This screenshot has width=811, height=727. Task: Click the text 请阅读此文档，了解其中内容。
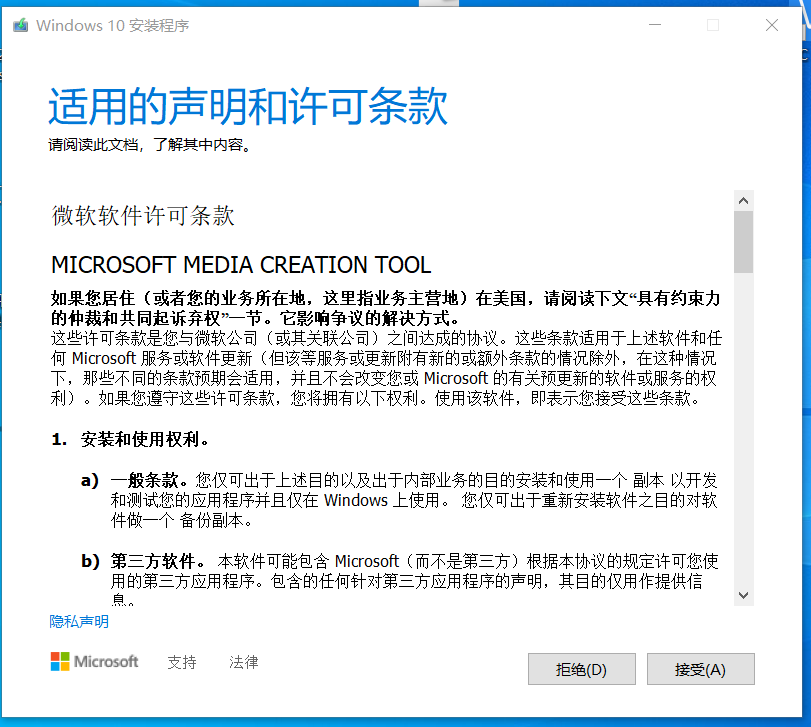[x=150, y=145]
